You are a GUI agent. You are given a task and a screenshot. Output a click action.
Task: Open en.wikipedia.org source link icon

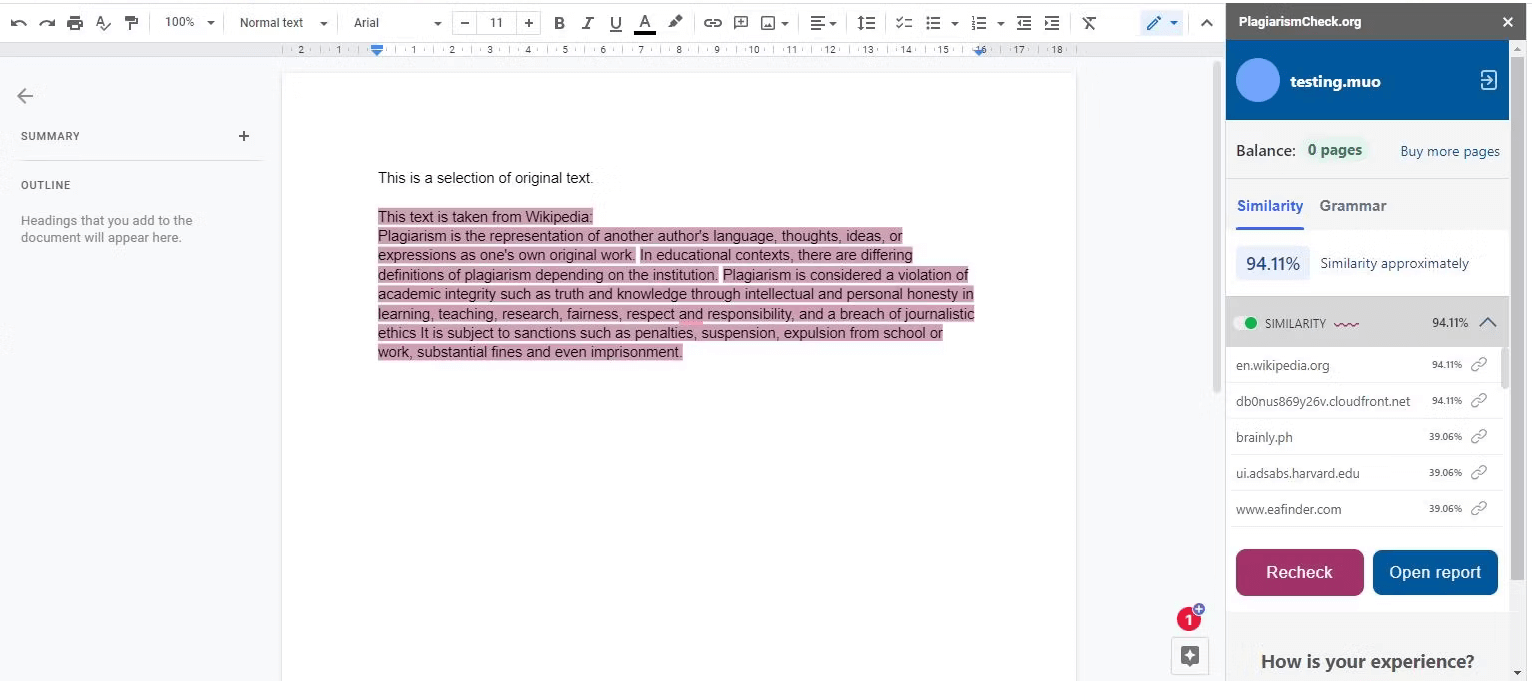tap(1479, 365)
